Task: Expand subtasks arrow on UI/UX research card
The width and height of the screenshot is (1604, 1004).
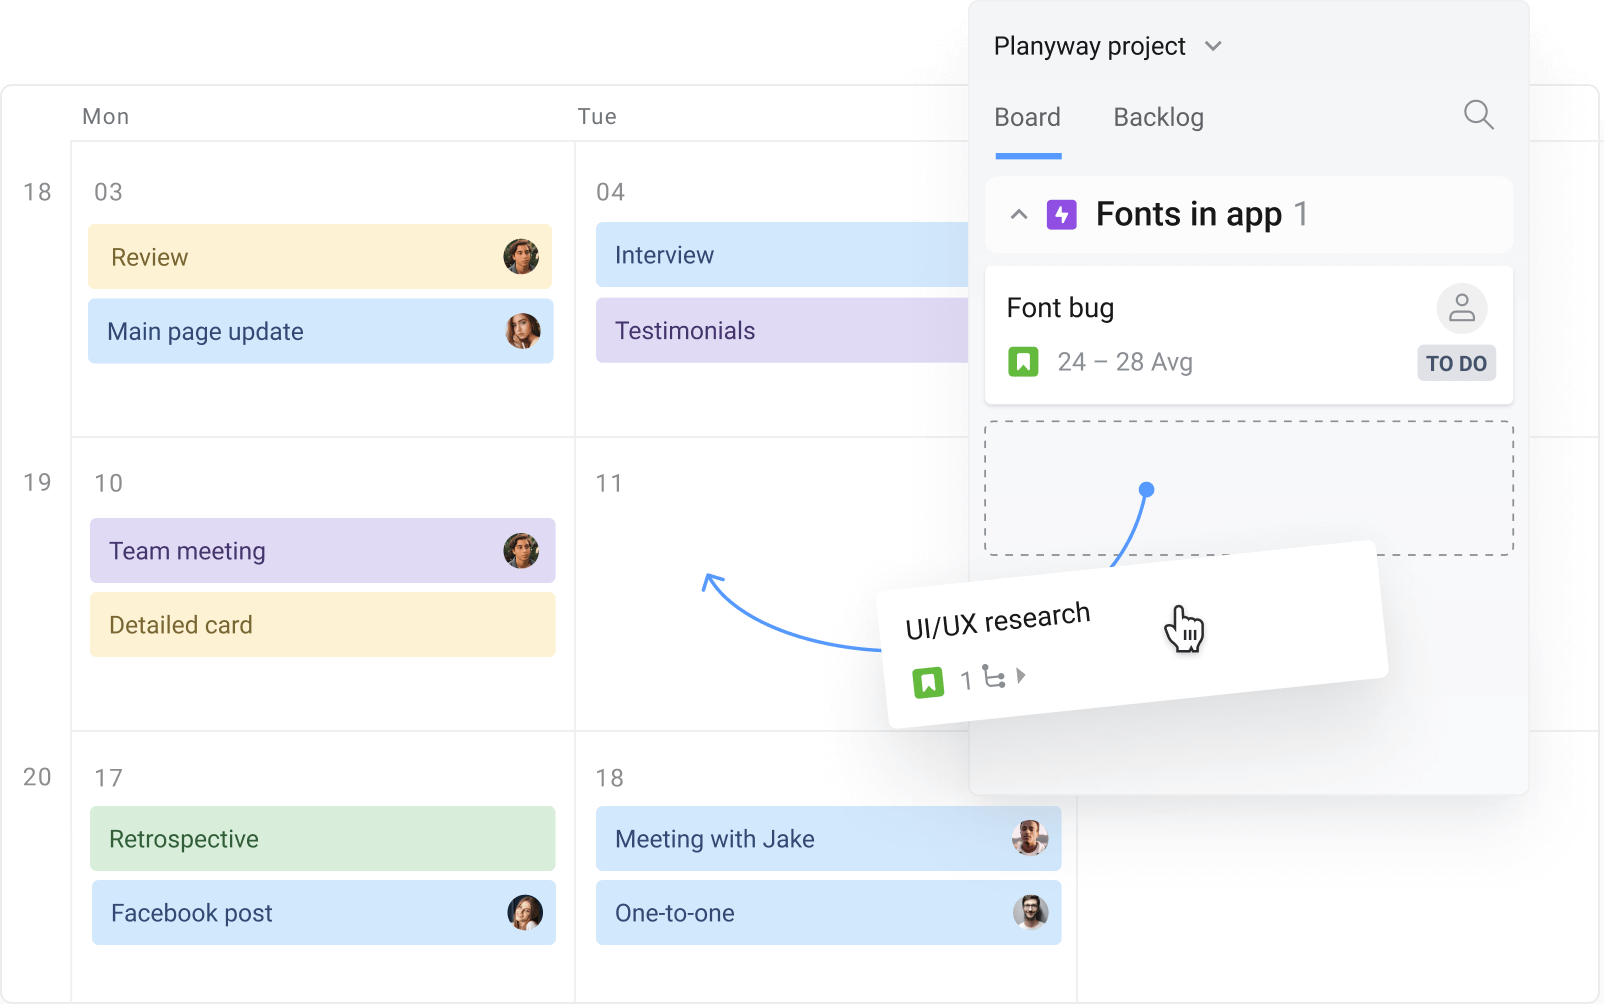Action: (x=1022, y=675)
